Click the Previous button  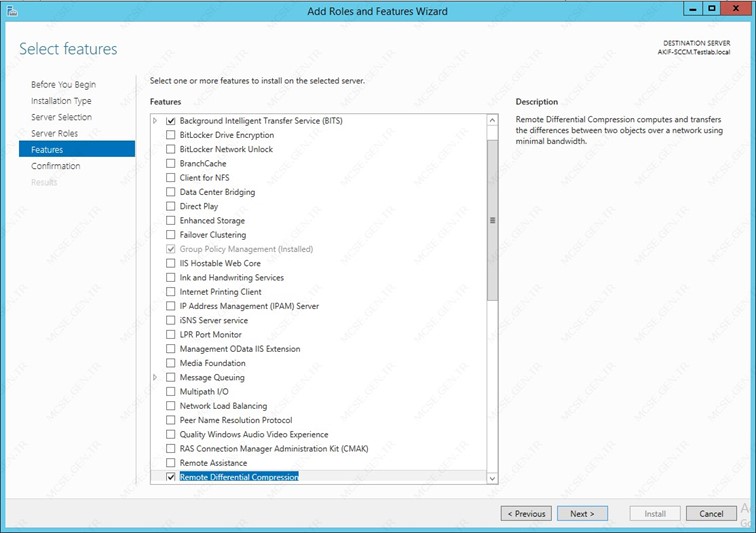point(526,514)
